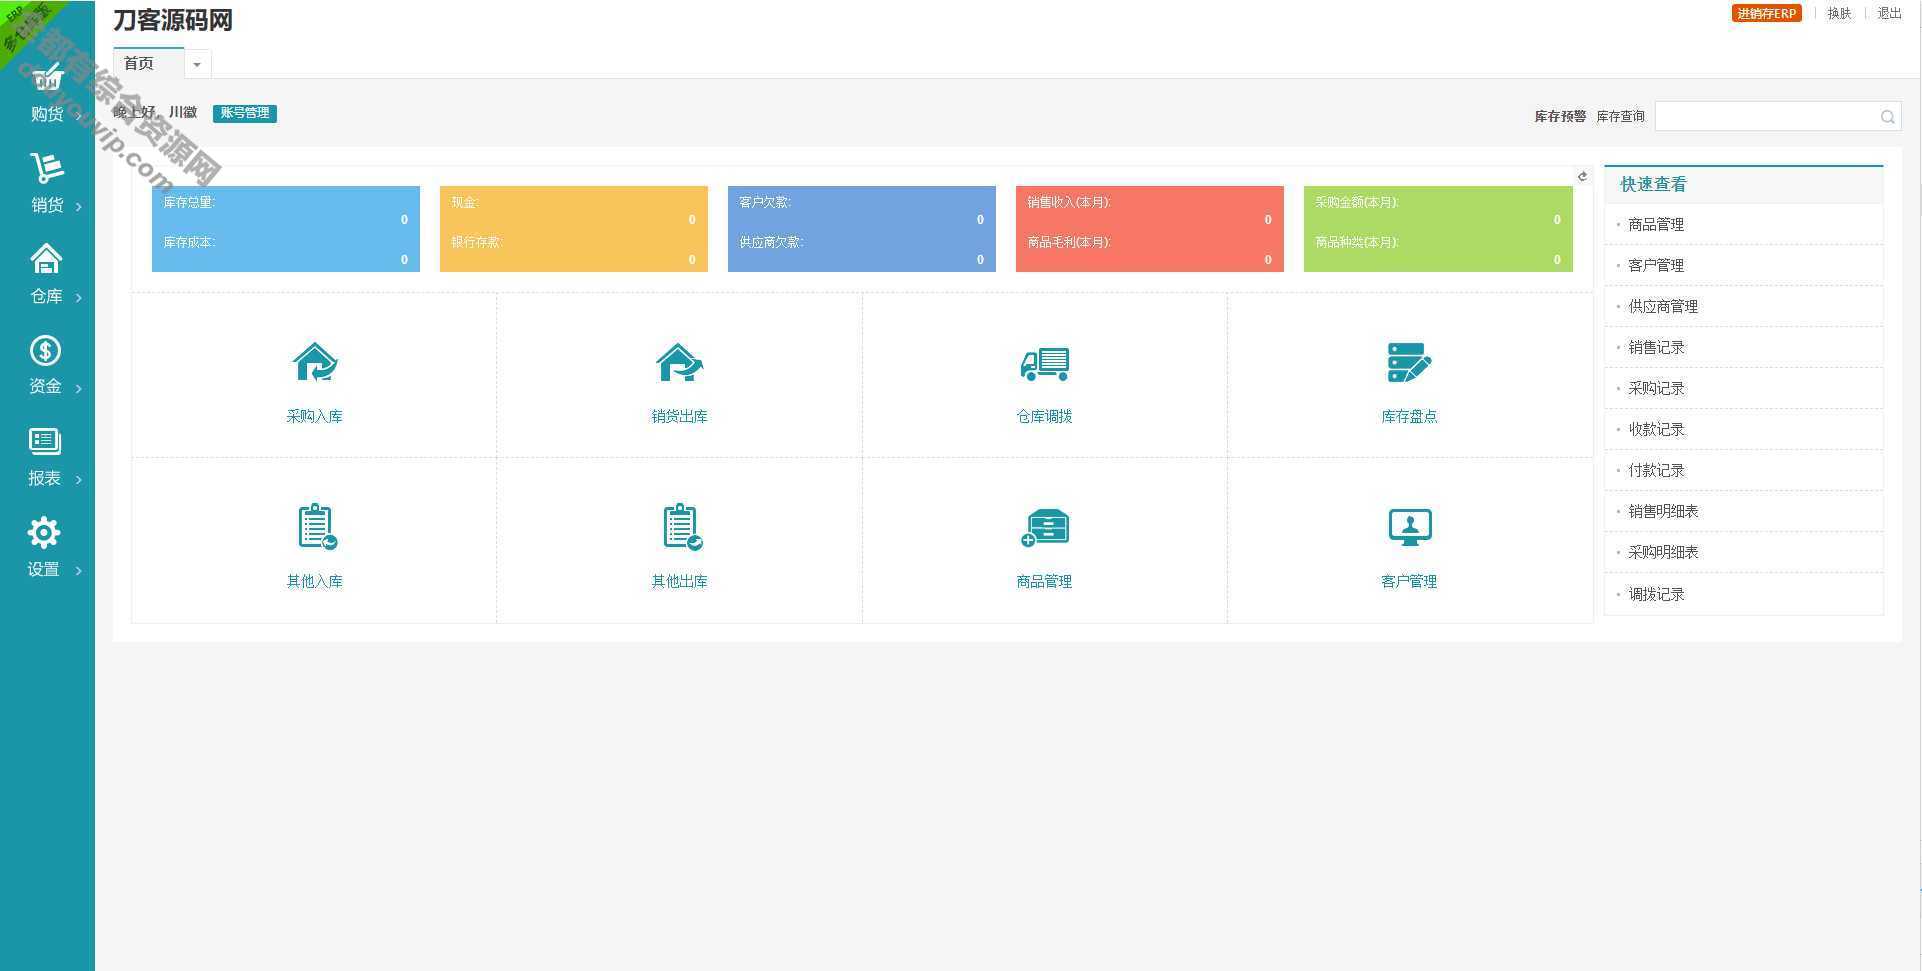Expand the 设置 submenu arrow
This screenshot has width=1922, height=971.
click(79, 570)
